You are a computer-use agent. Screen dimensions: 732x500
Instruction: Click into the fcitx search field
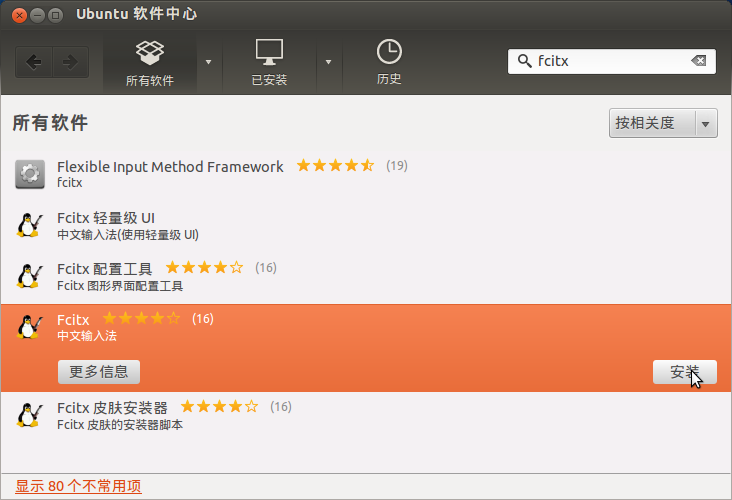(x=612, y=61)
